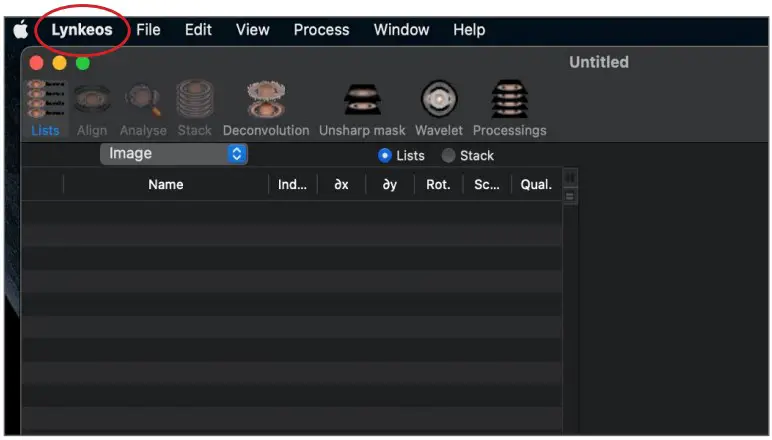This screenshot has width=772, height=440.
Task: Open the Wavelet tool
Action: [x=439, y=108]
